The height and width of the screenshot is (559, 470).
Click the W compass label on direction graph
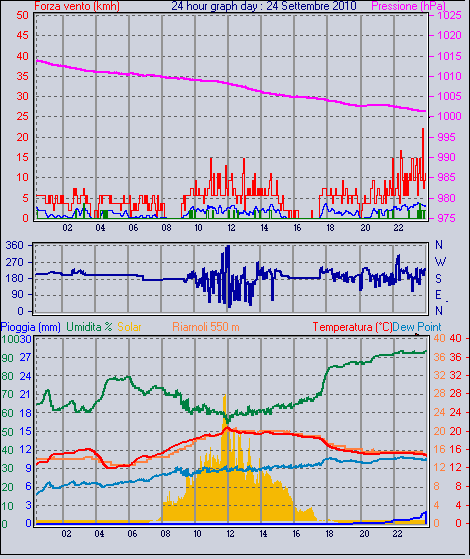pyautogui.click(x=440, y=262)
